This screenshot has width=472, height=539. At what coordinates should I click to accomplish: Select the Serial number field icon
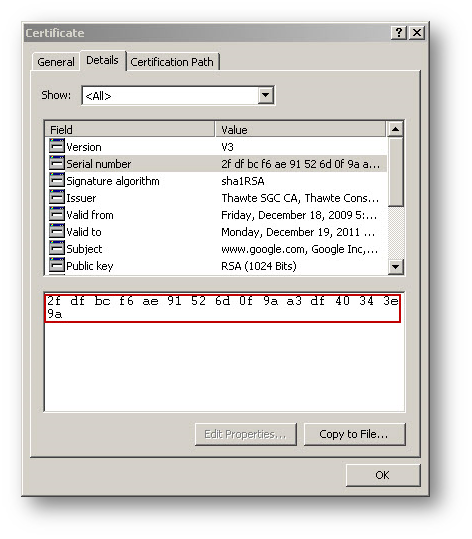tap(57, 163)
